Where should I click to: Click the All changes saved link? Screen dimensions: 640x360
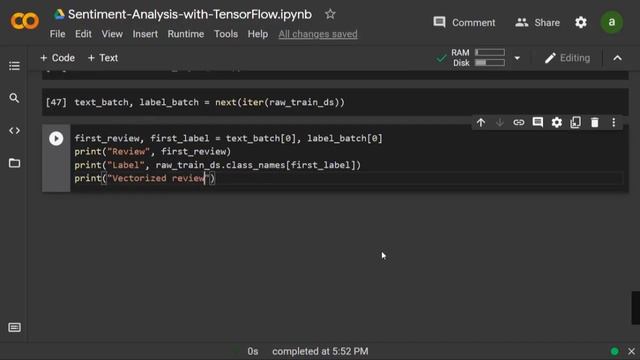tap(318, 34)
